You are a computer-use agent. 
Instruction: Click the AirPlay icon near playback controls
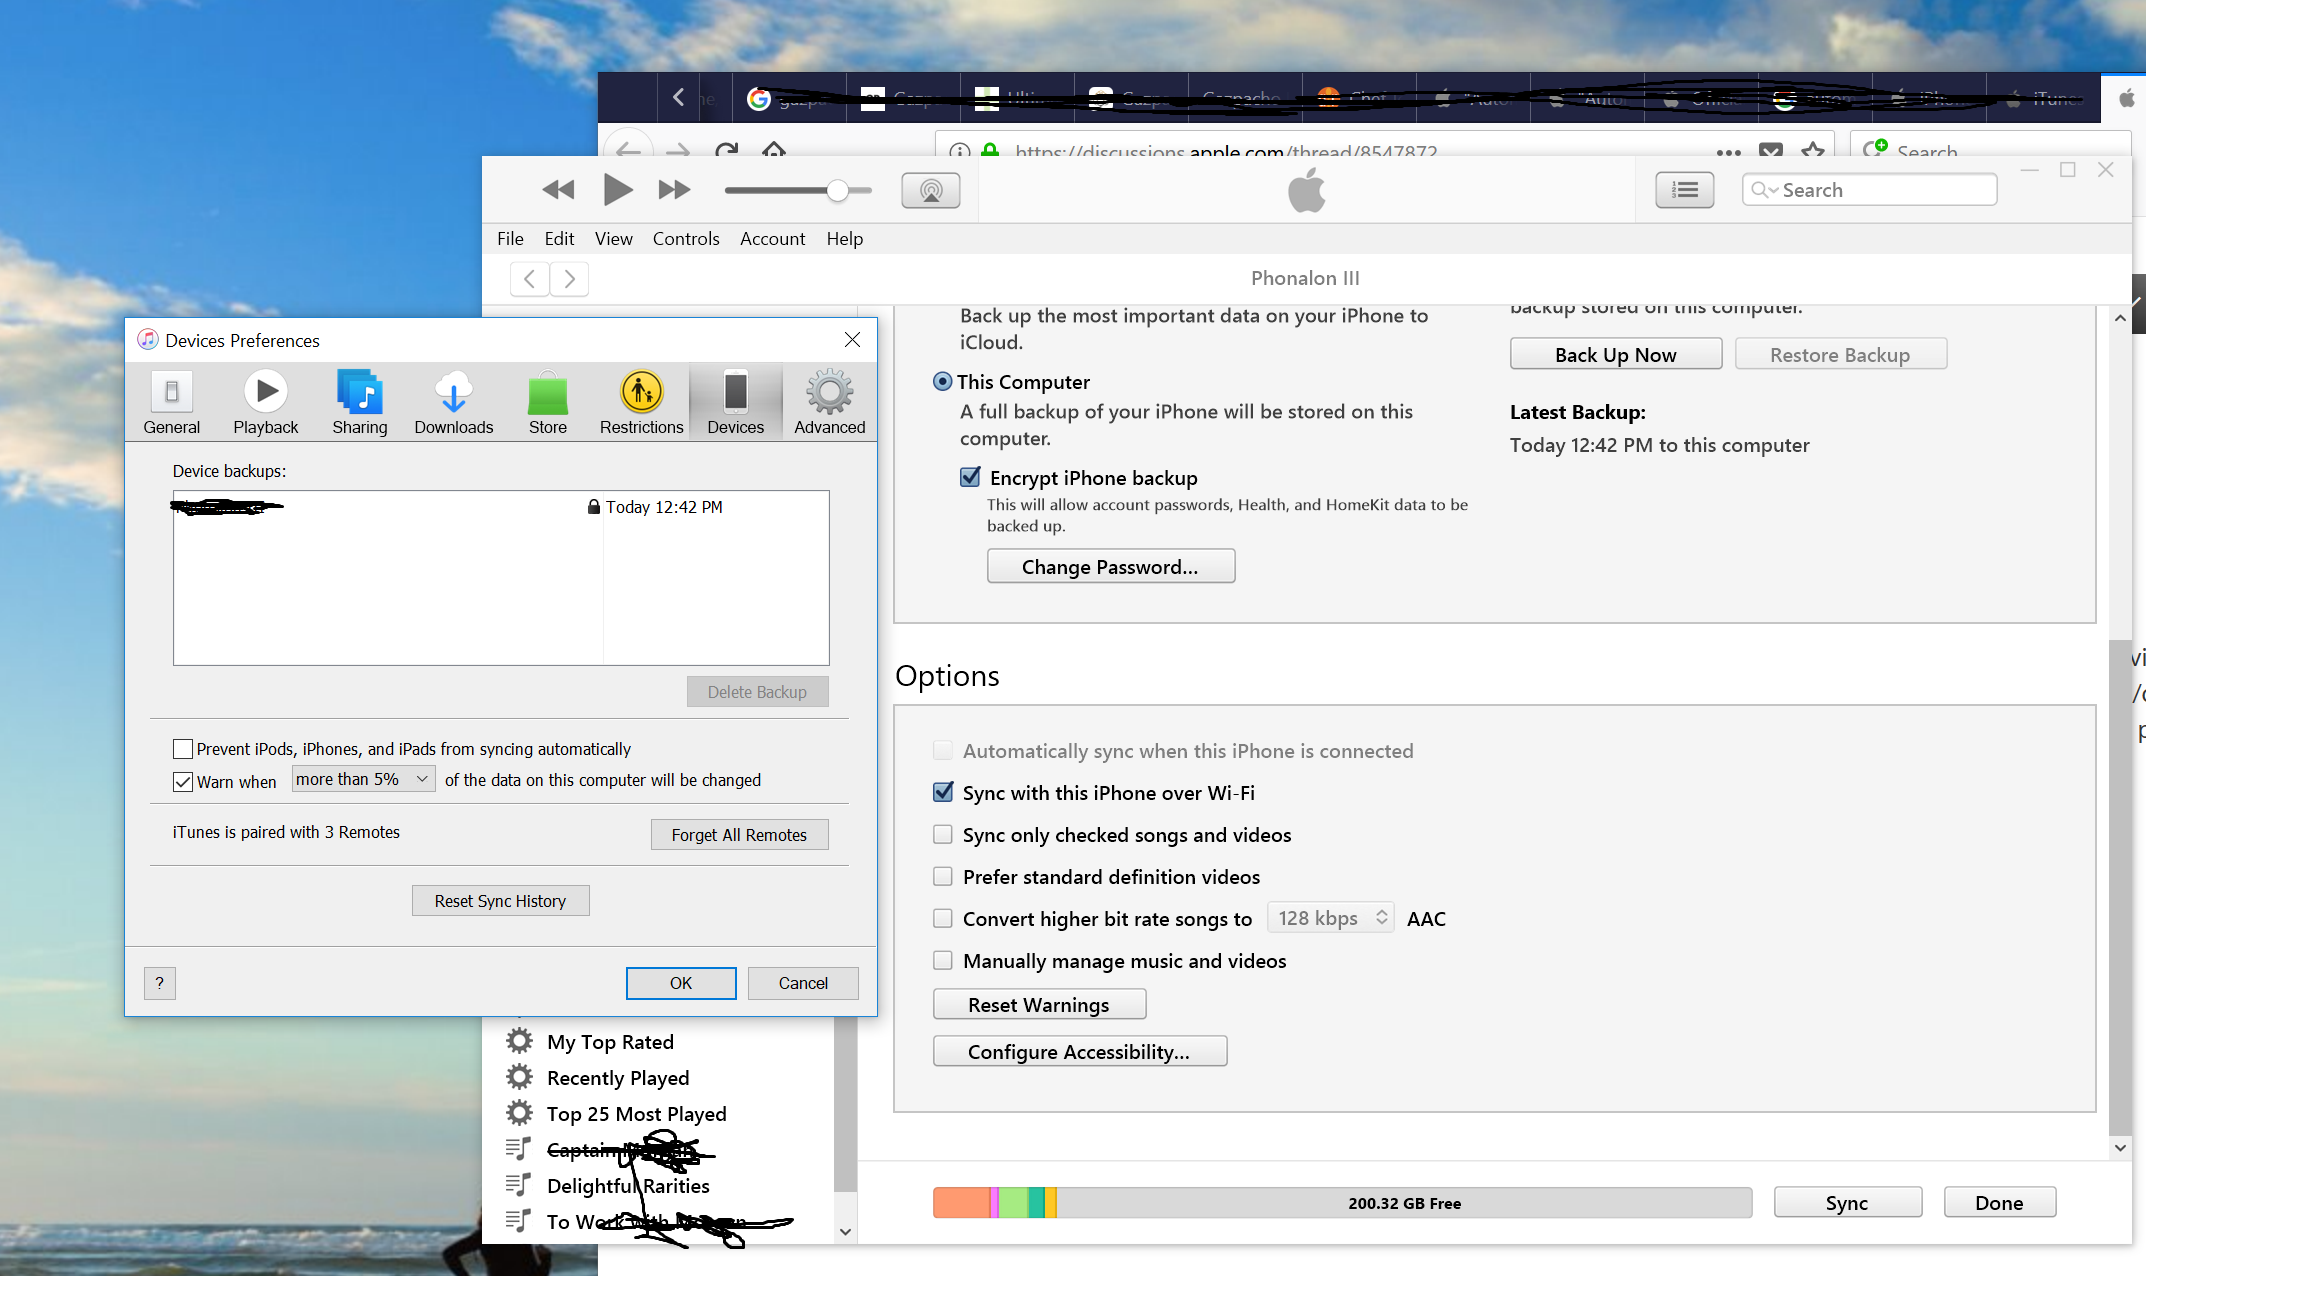pyautogui.click(x=930, y=189)
